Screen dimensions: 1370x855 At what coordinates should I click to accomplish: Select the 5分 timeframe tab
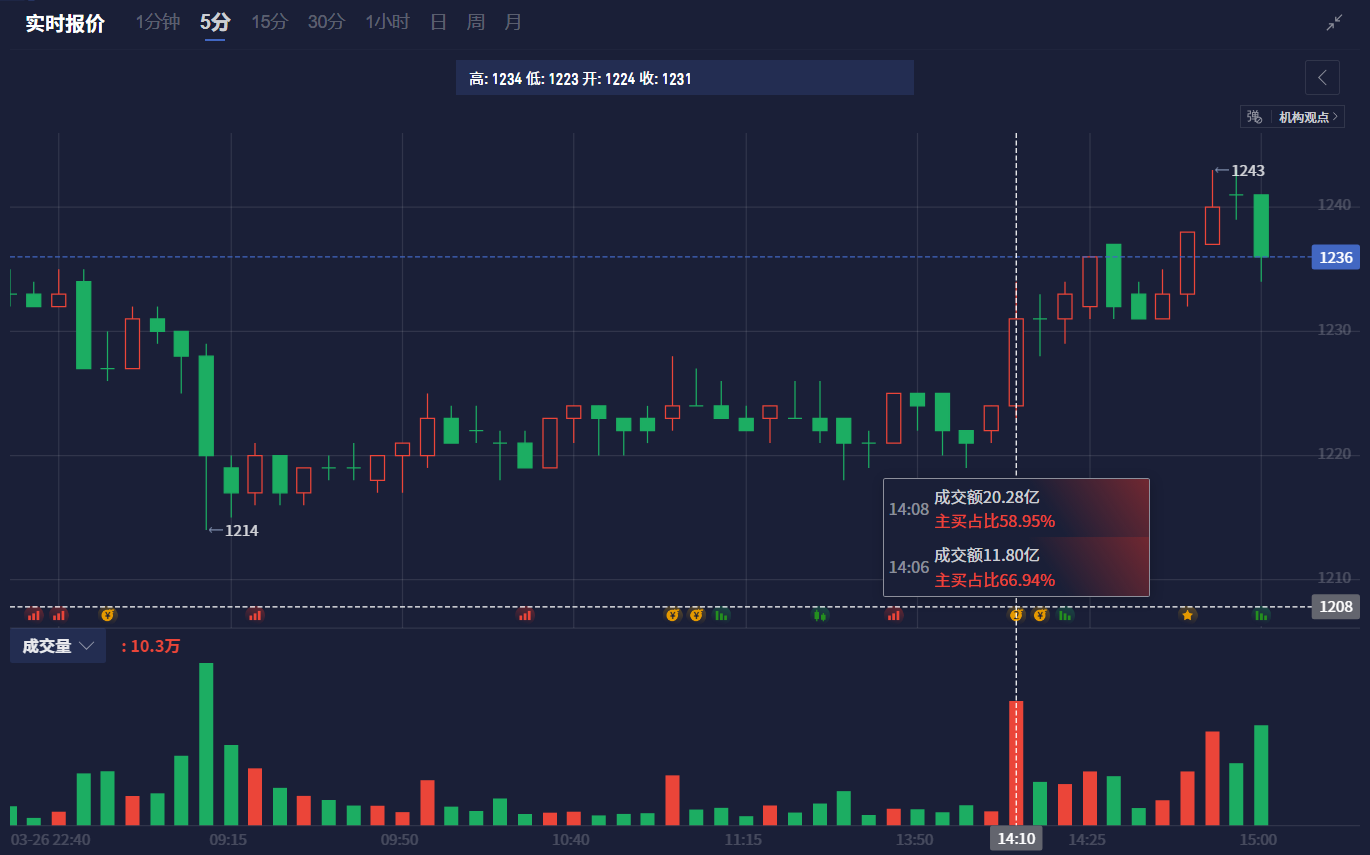(x=214, y=22)
